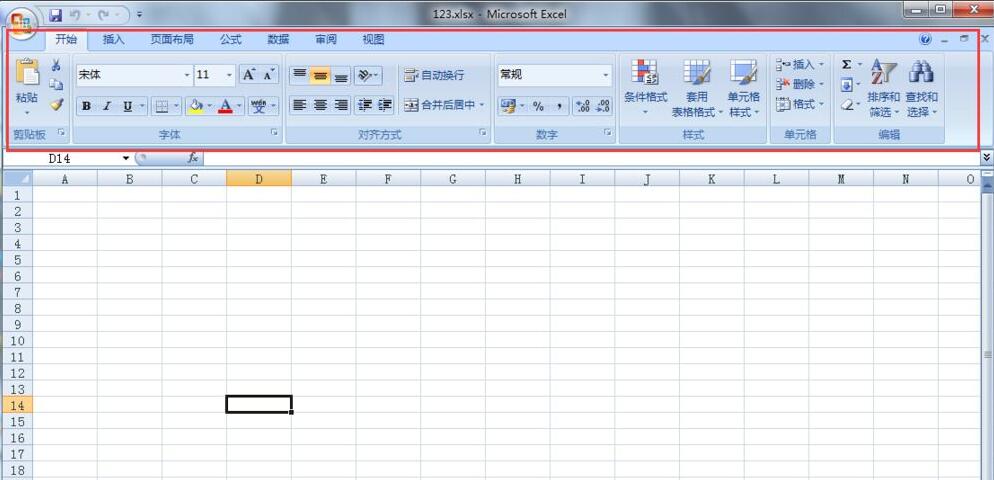The height and width of the screenshot is (480, 994).
Task: Switch to 审阅 tab
Action: [326, 39]
